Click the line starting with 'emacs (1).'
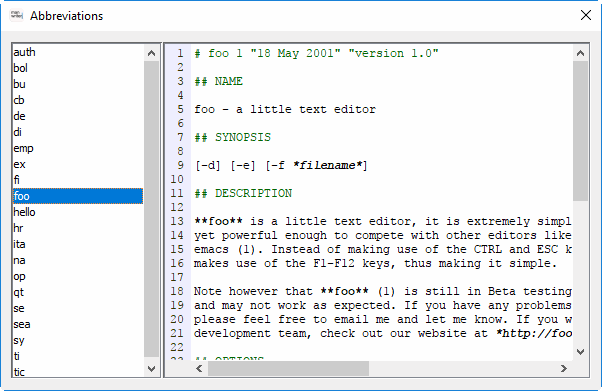Viewport: 602px width, 391px height. point(383,249)
